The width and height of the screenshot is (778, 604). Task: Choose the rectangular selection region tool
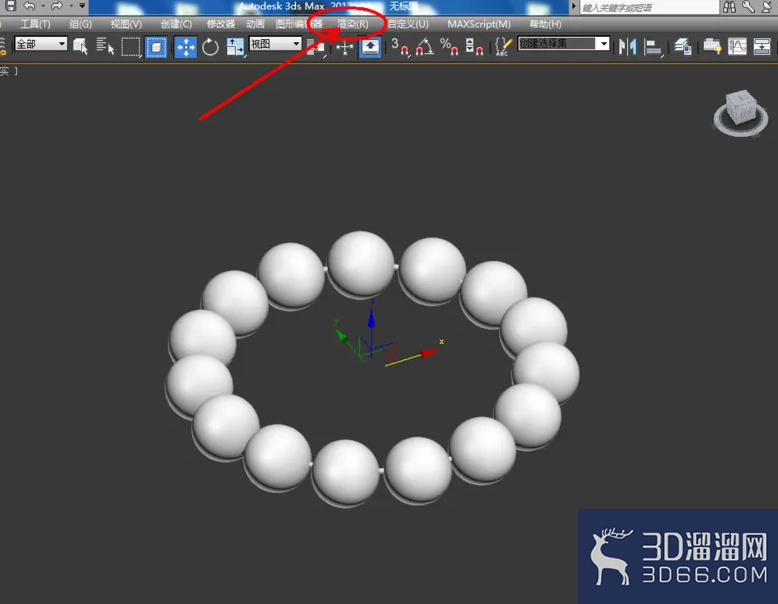point(131,47)
